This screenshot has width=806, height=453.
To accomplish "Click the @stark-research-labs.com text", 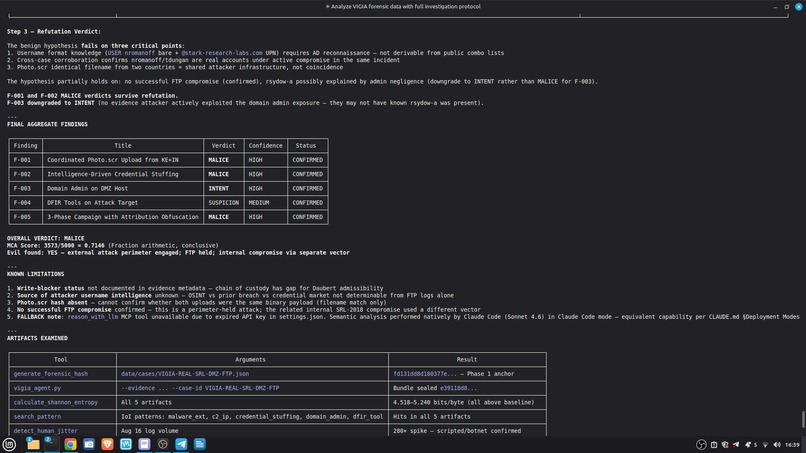I will coord(222,53).
